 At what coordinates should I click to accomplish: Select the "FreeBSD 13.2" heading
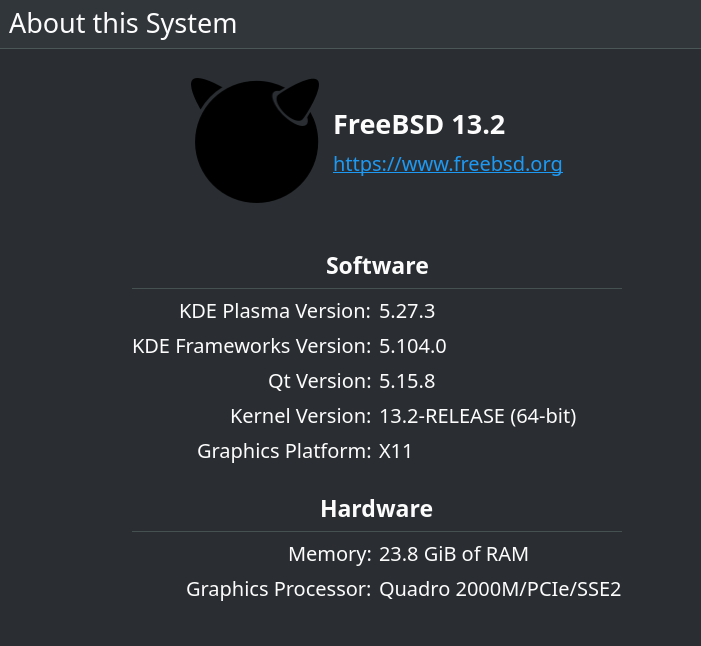[419, 125]
